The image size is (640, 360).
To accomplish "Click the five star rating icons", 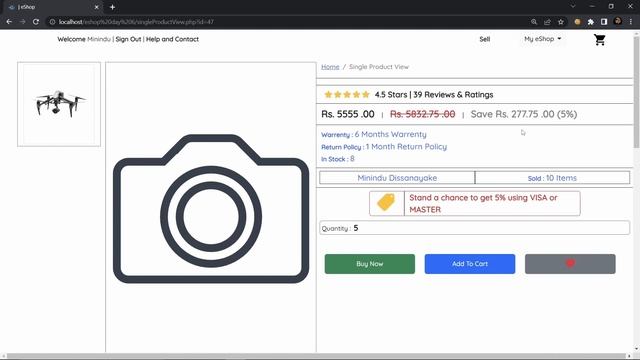I will (347, 95).
